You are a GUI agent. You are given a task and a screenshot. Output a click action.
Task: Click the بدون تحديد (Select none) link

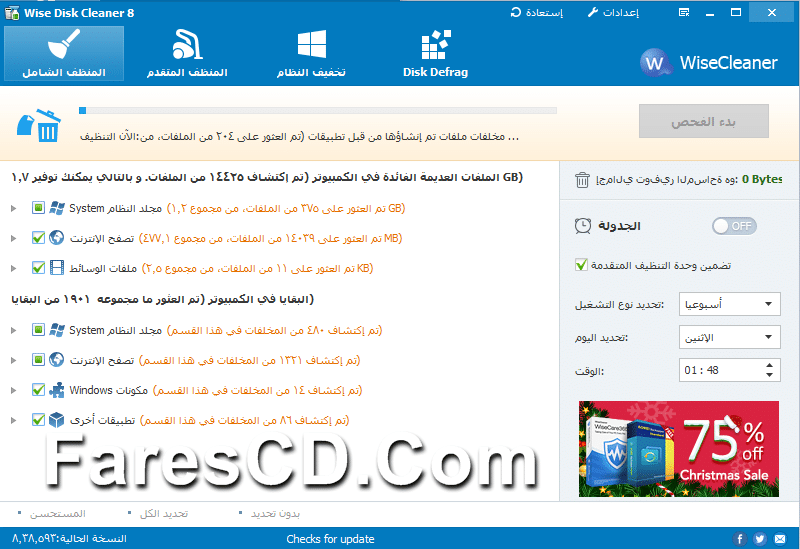tap(275, 514)
